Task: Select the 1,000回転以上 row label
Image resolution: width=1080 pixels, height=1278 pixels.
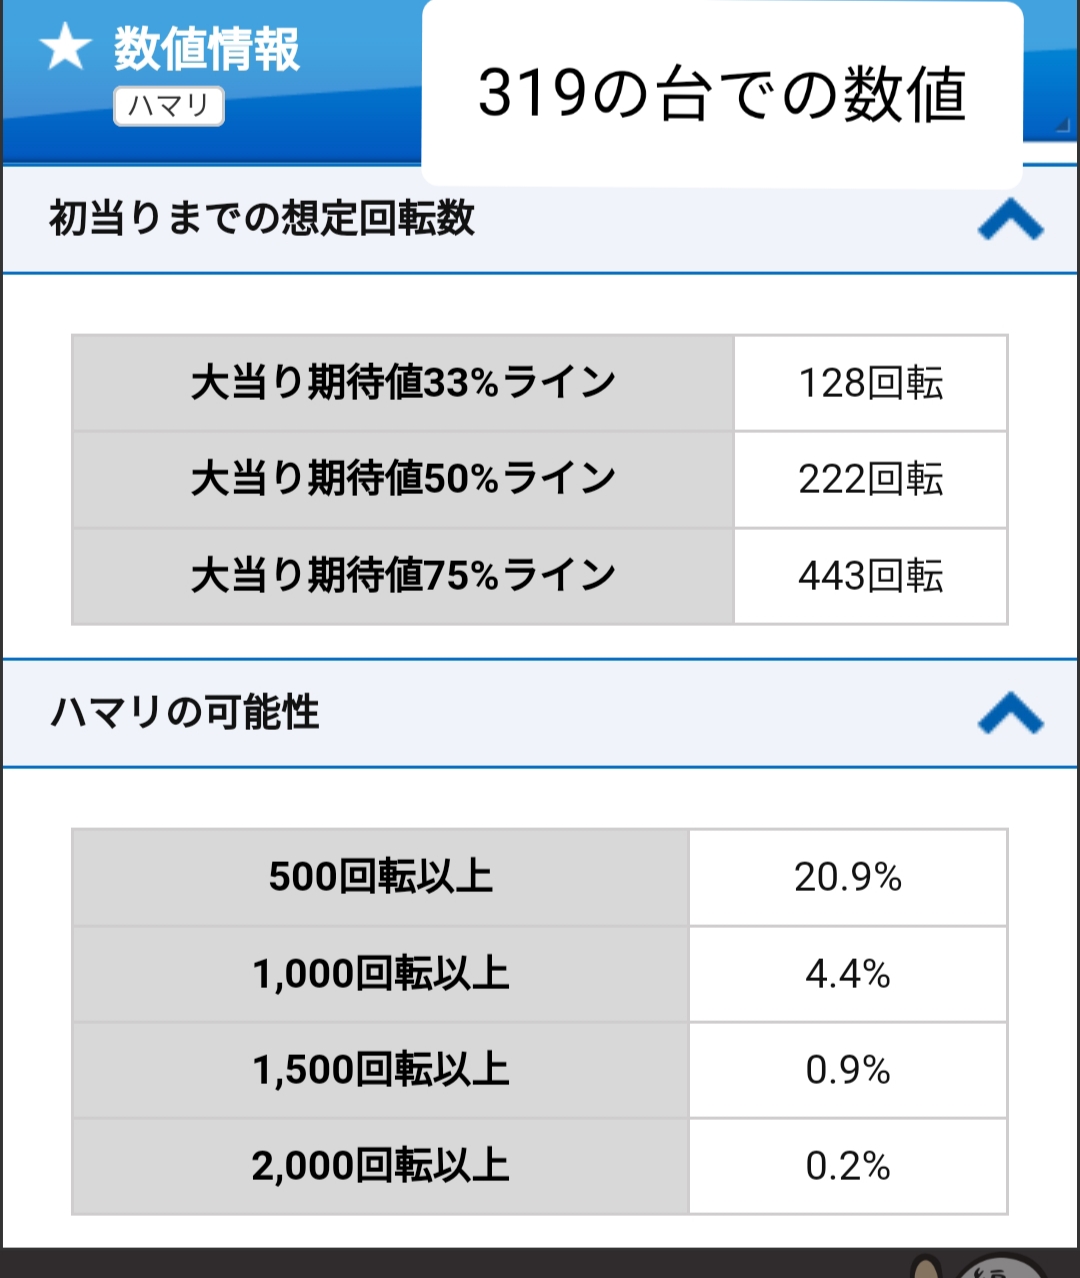Action: [381, 974]
